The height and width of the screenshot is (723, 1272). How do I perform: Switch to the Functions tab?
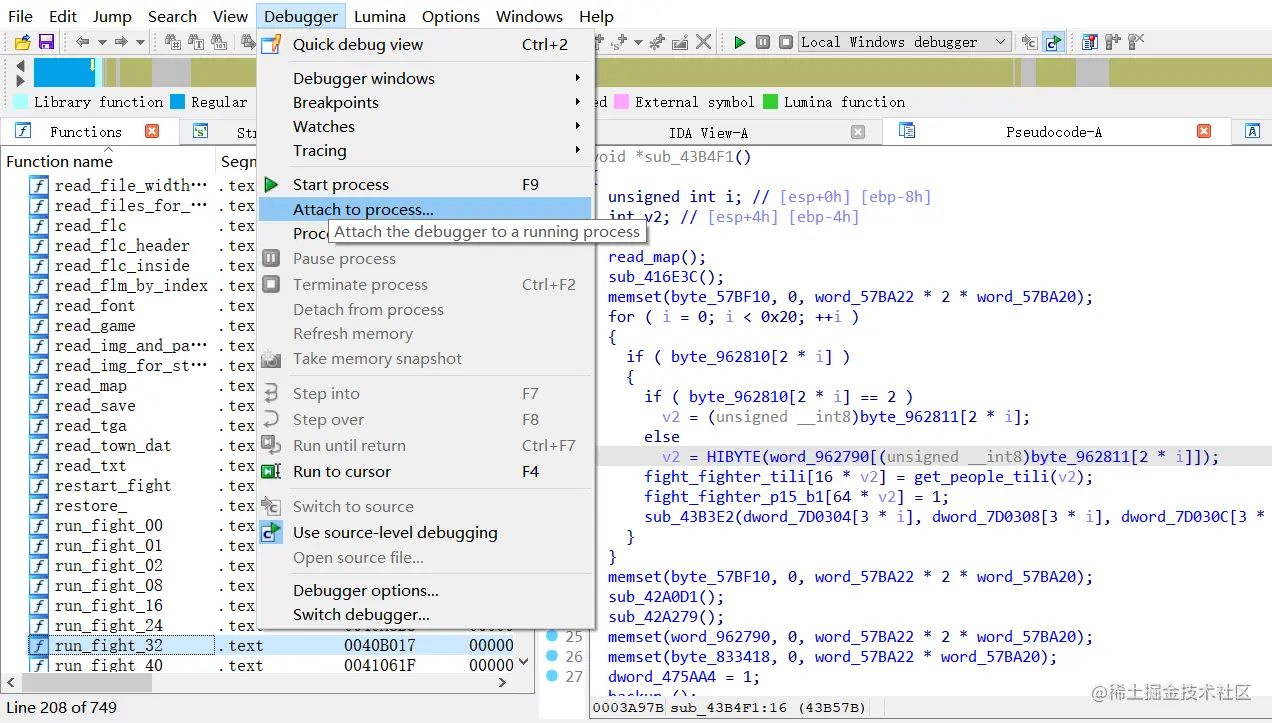pos(86,131)
